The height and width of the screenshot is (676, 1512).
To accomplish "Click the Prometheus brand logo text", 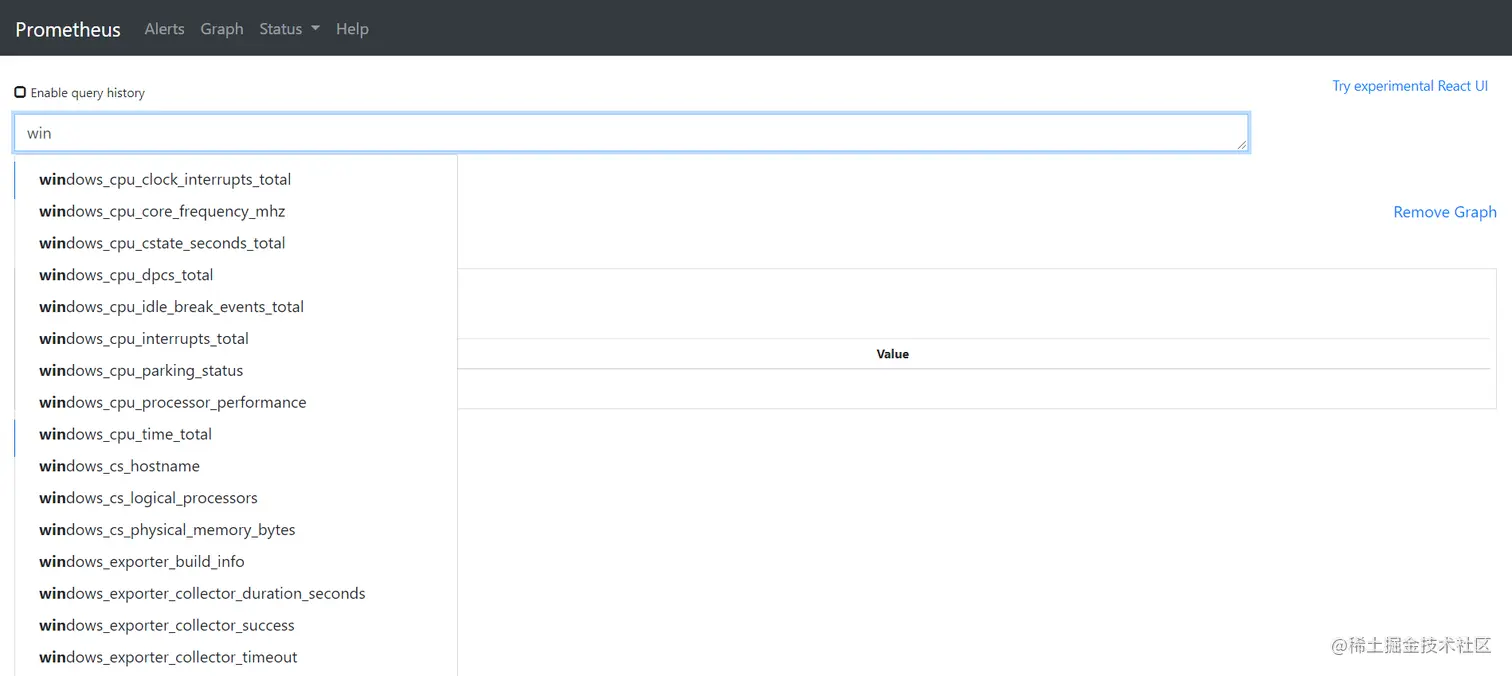I will [x=68, y=29].
